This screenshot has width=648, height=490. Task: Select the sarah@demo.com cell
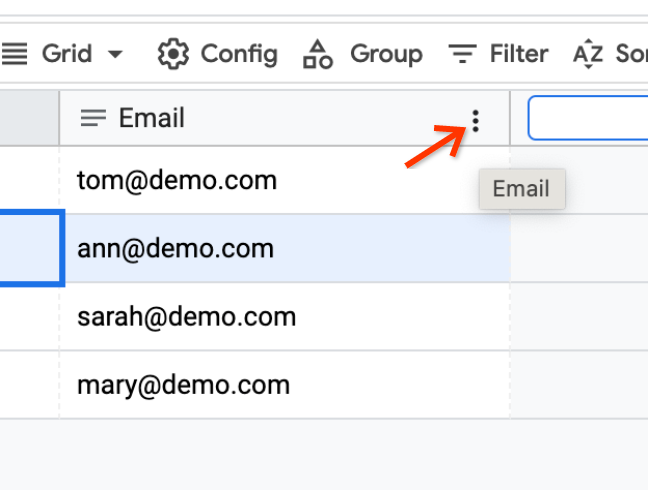click(x=186, y=317)
